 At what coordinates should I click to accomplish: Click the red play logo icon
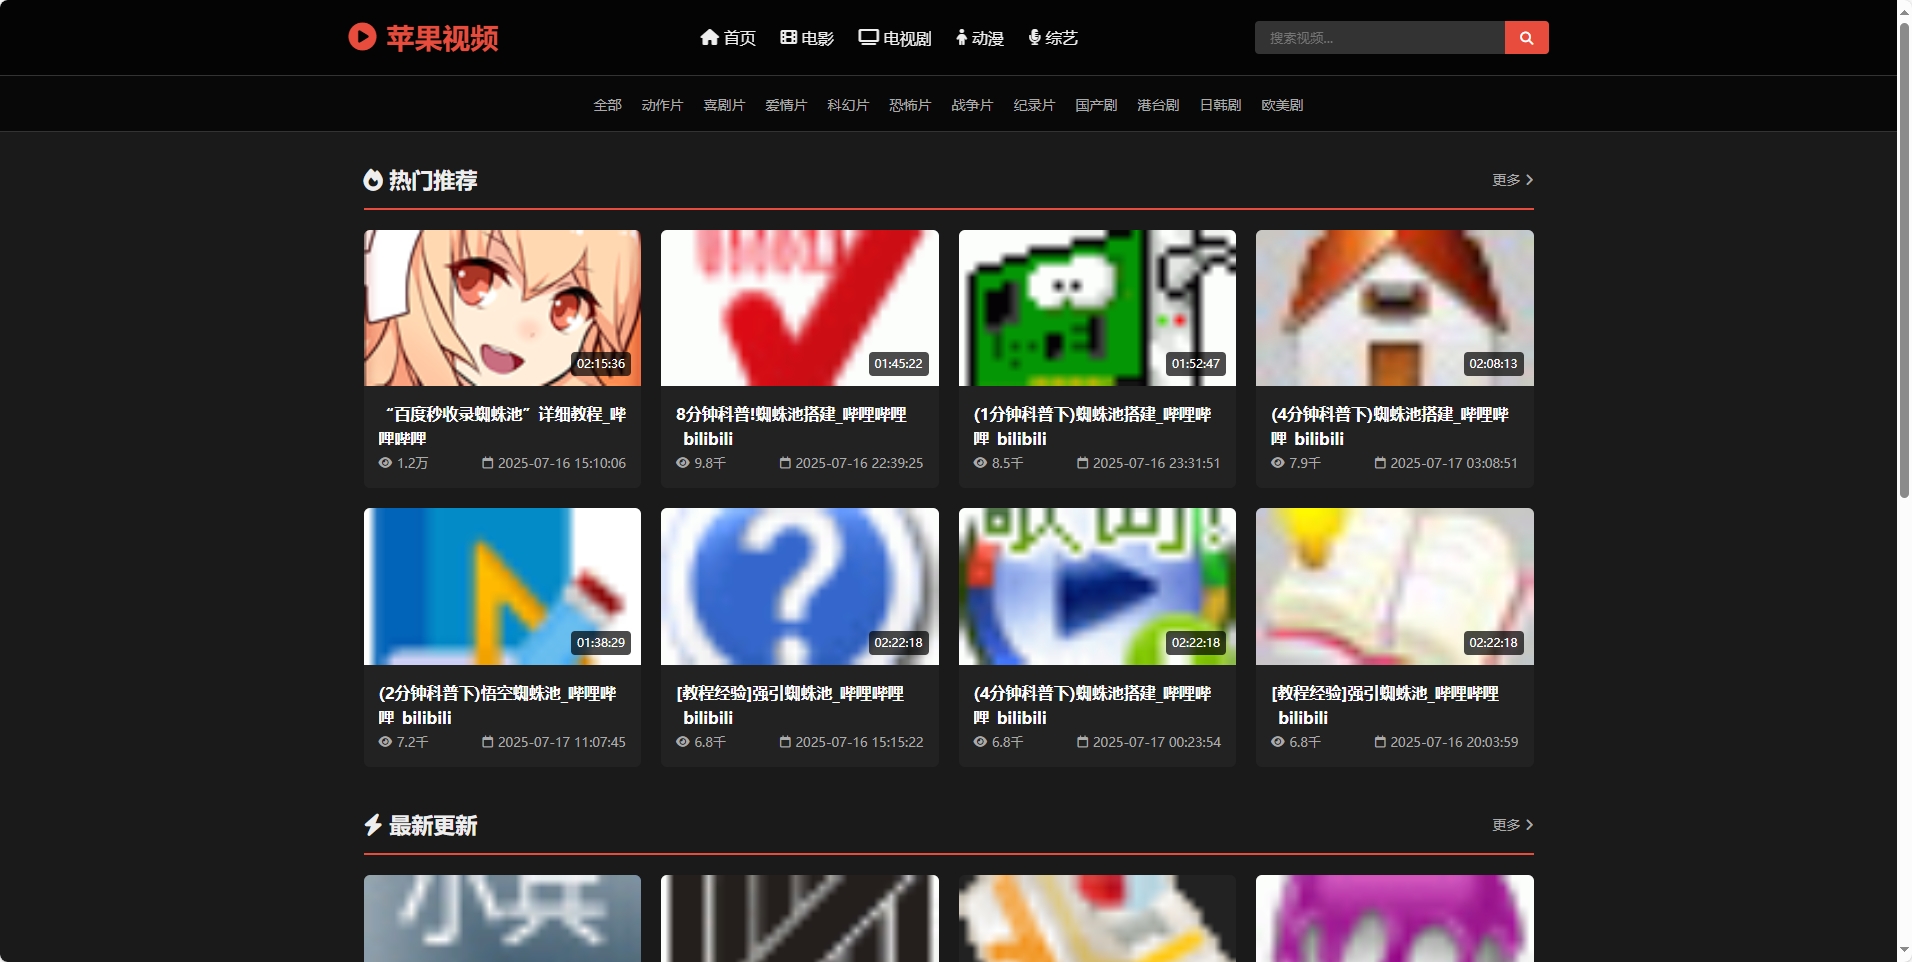coord(362,37)
